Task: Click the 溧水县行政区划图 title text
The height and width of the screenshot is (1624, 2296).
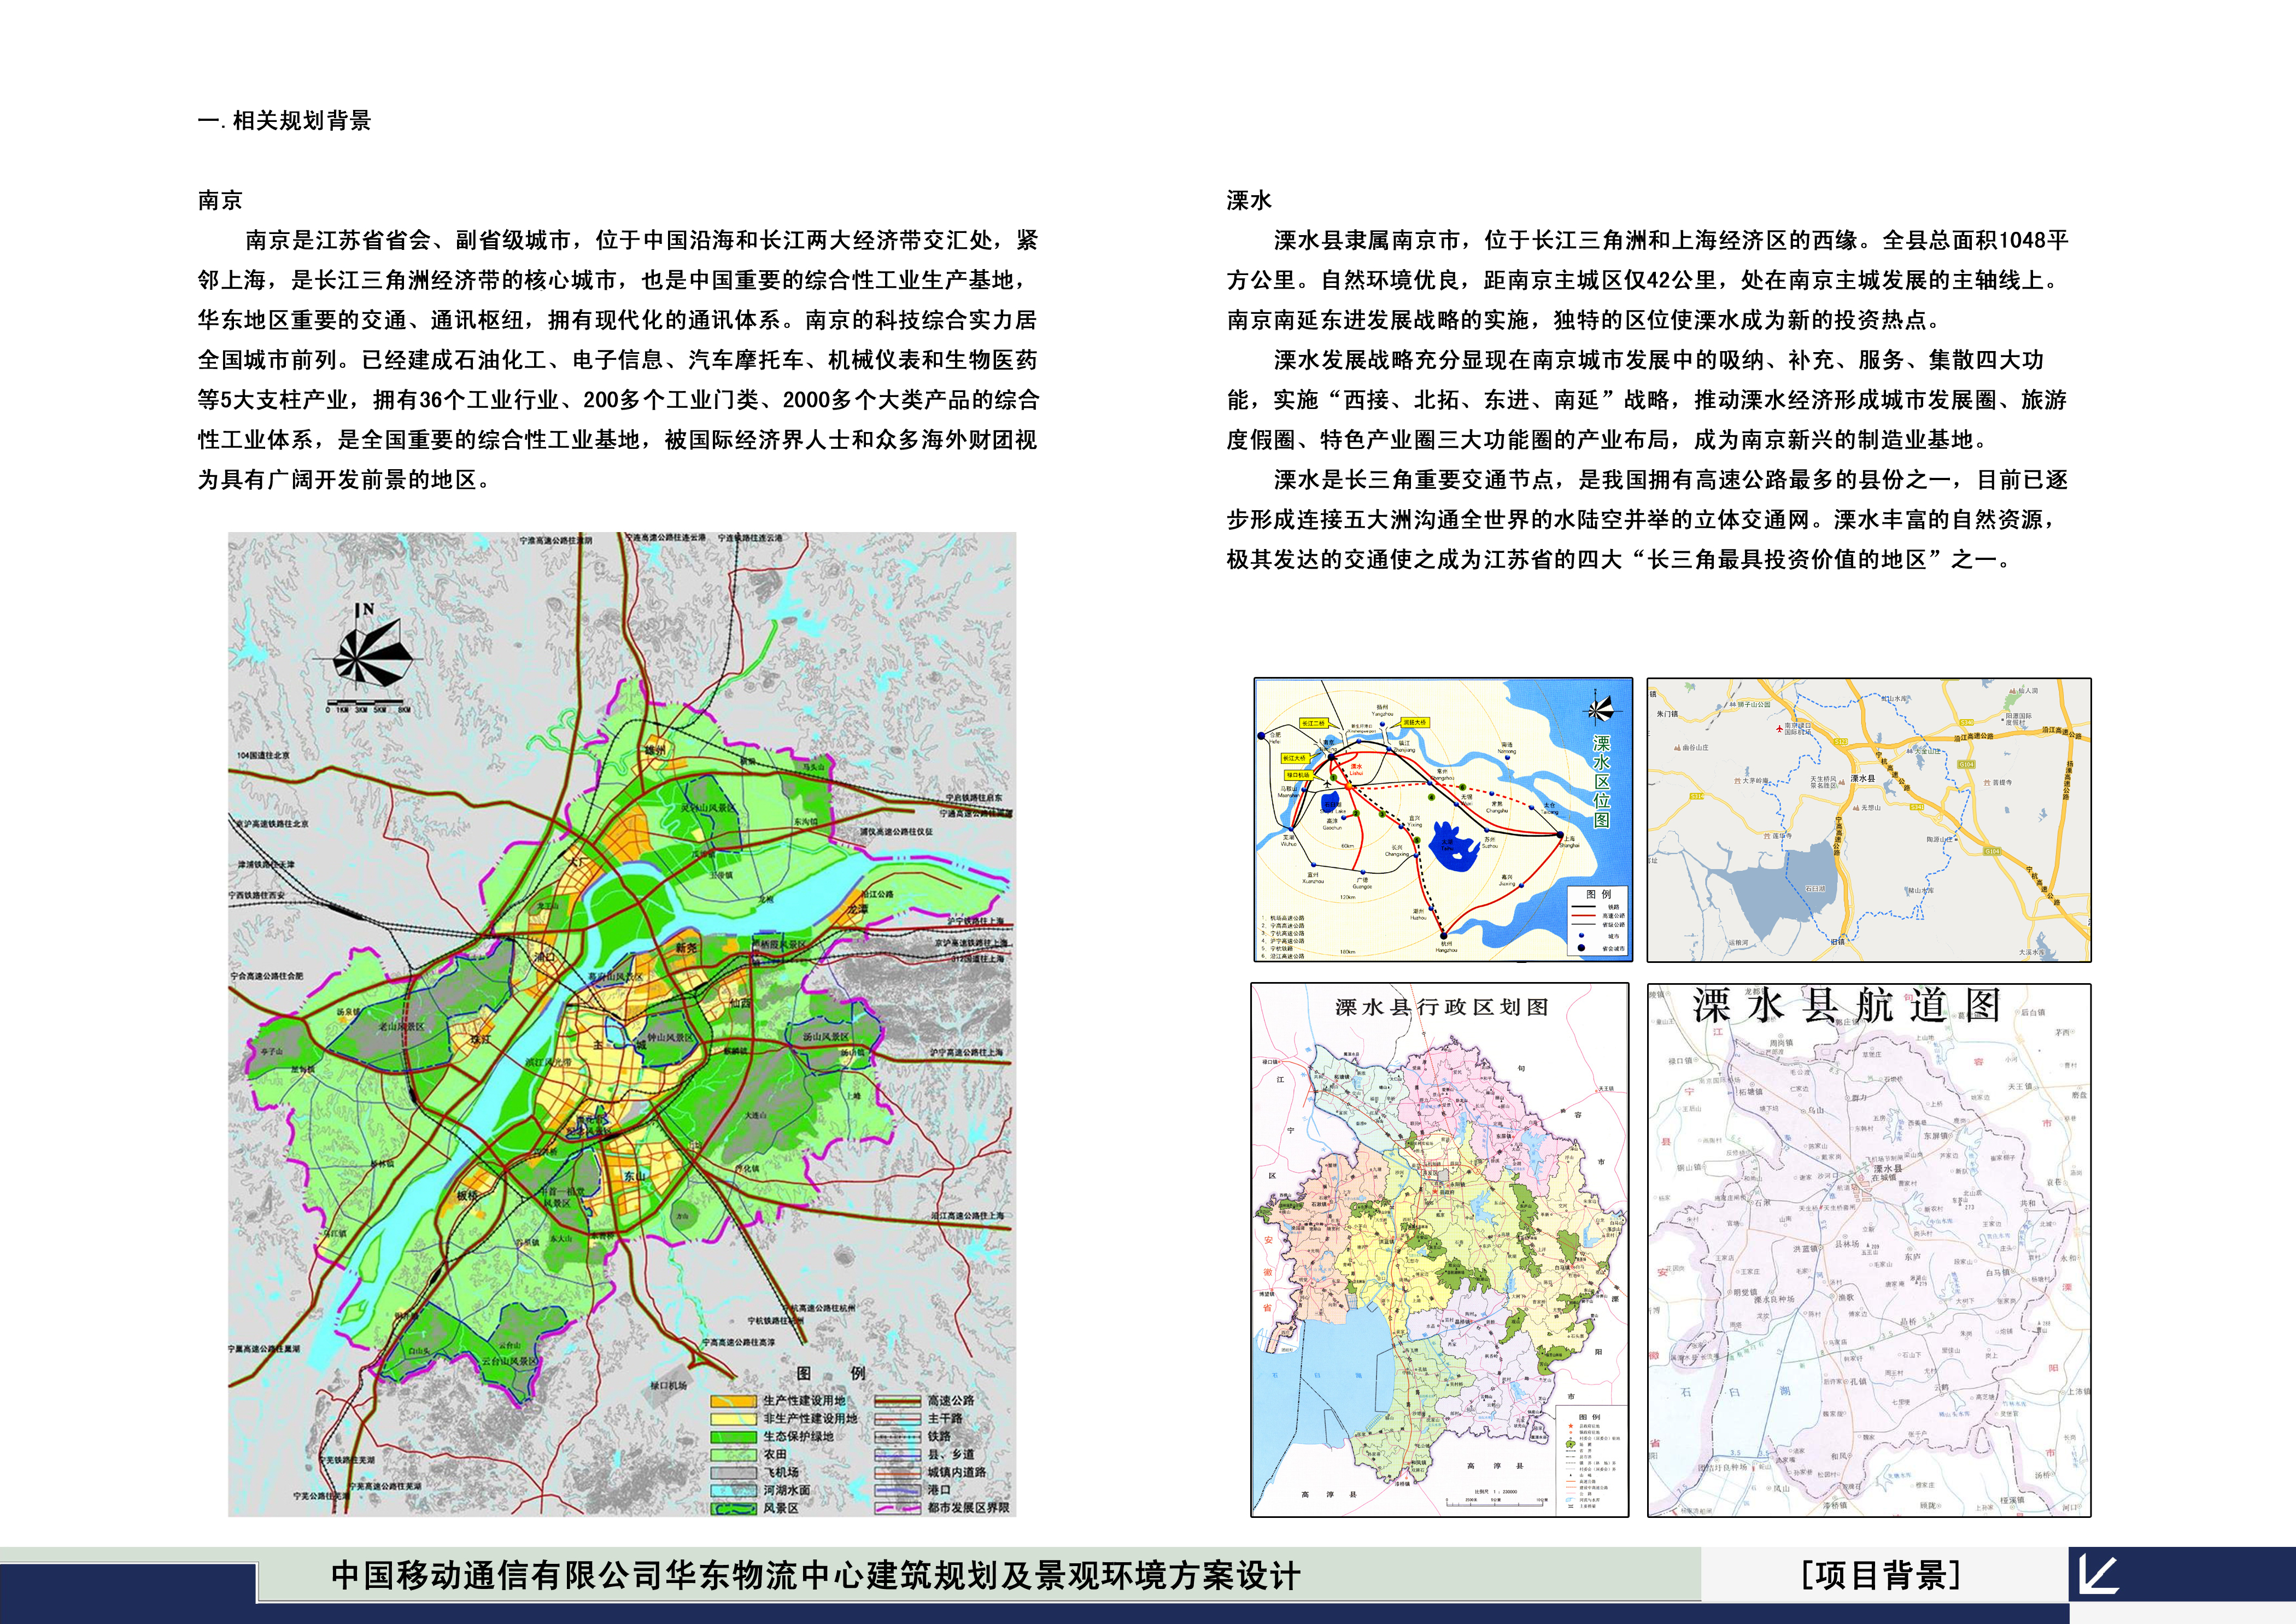Action: pyautogui.click(x=1441, y=1007)
